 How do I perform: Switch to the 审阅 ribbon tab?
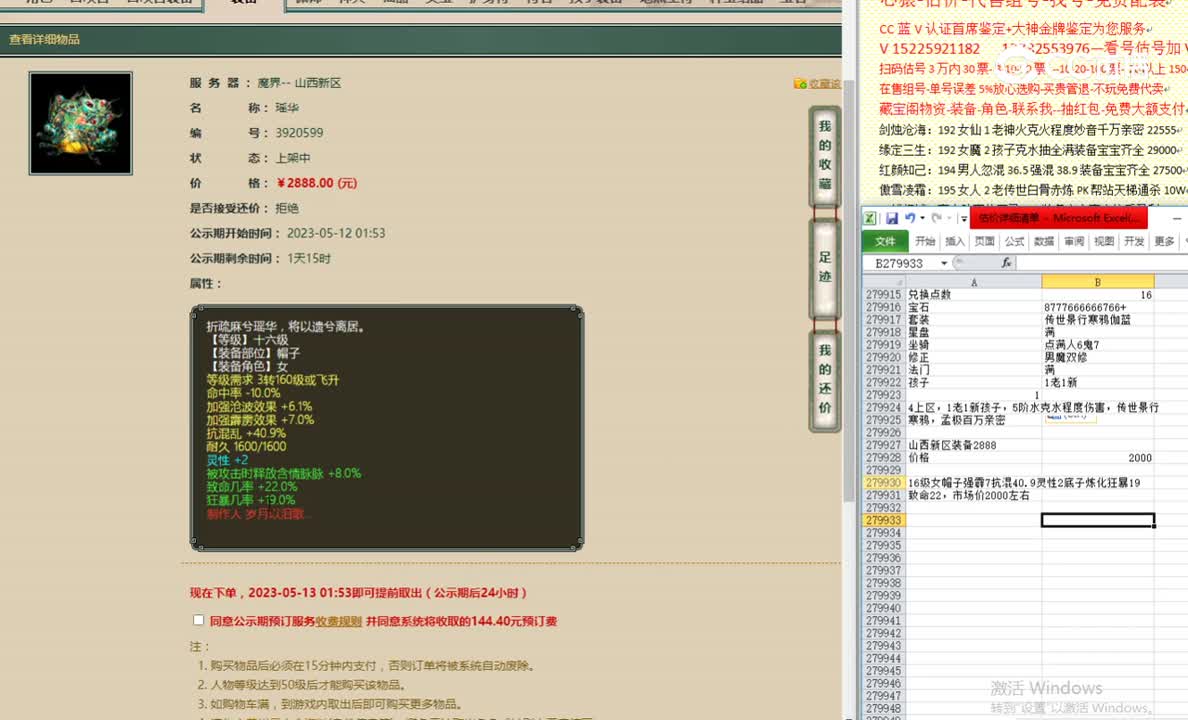[x=1074, y=241]
